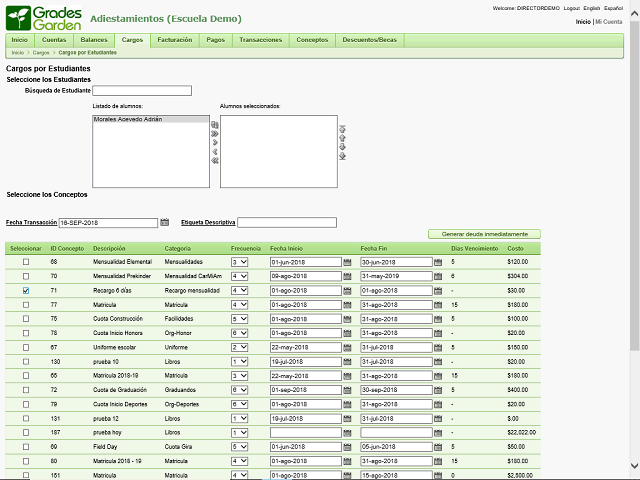Image resolution: width=640 pixels, height=480 pixels.
Task: Select the Uniforme escolar checkbox
Action: click(26, 347)
